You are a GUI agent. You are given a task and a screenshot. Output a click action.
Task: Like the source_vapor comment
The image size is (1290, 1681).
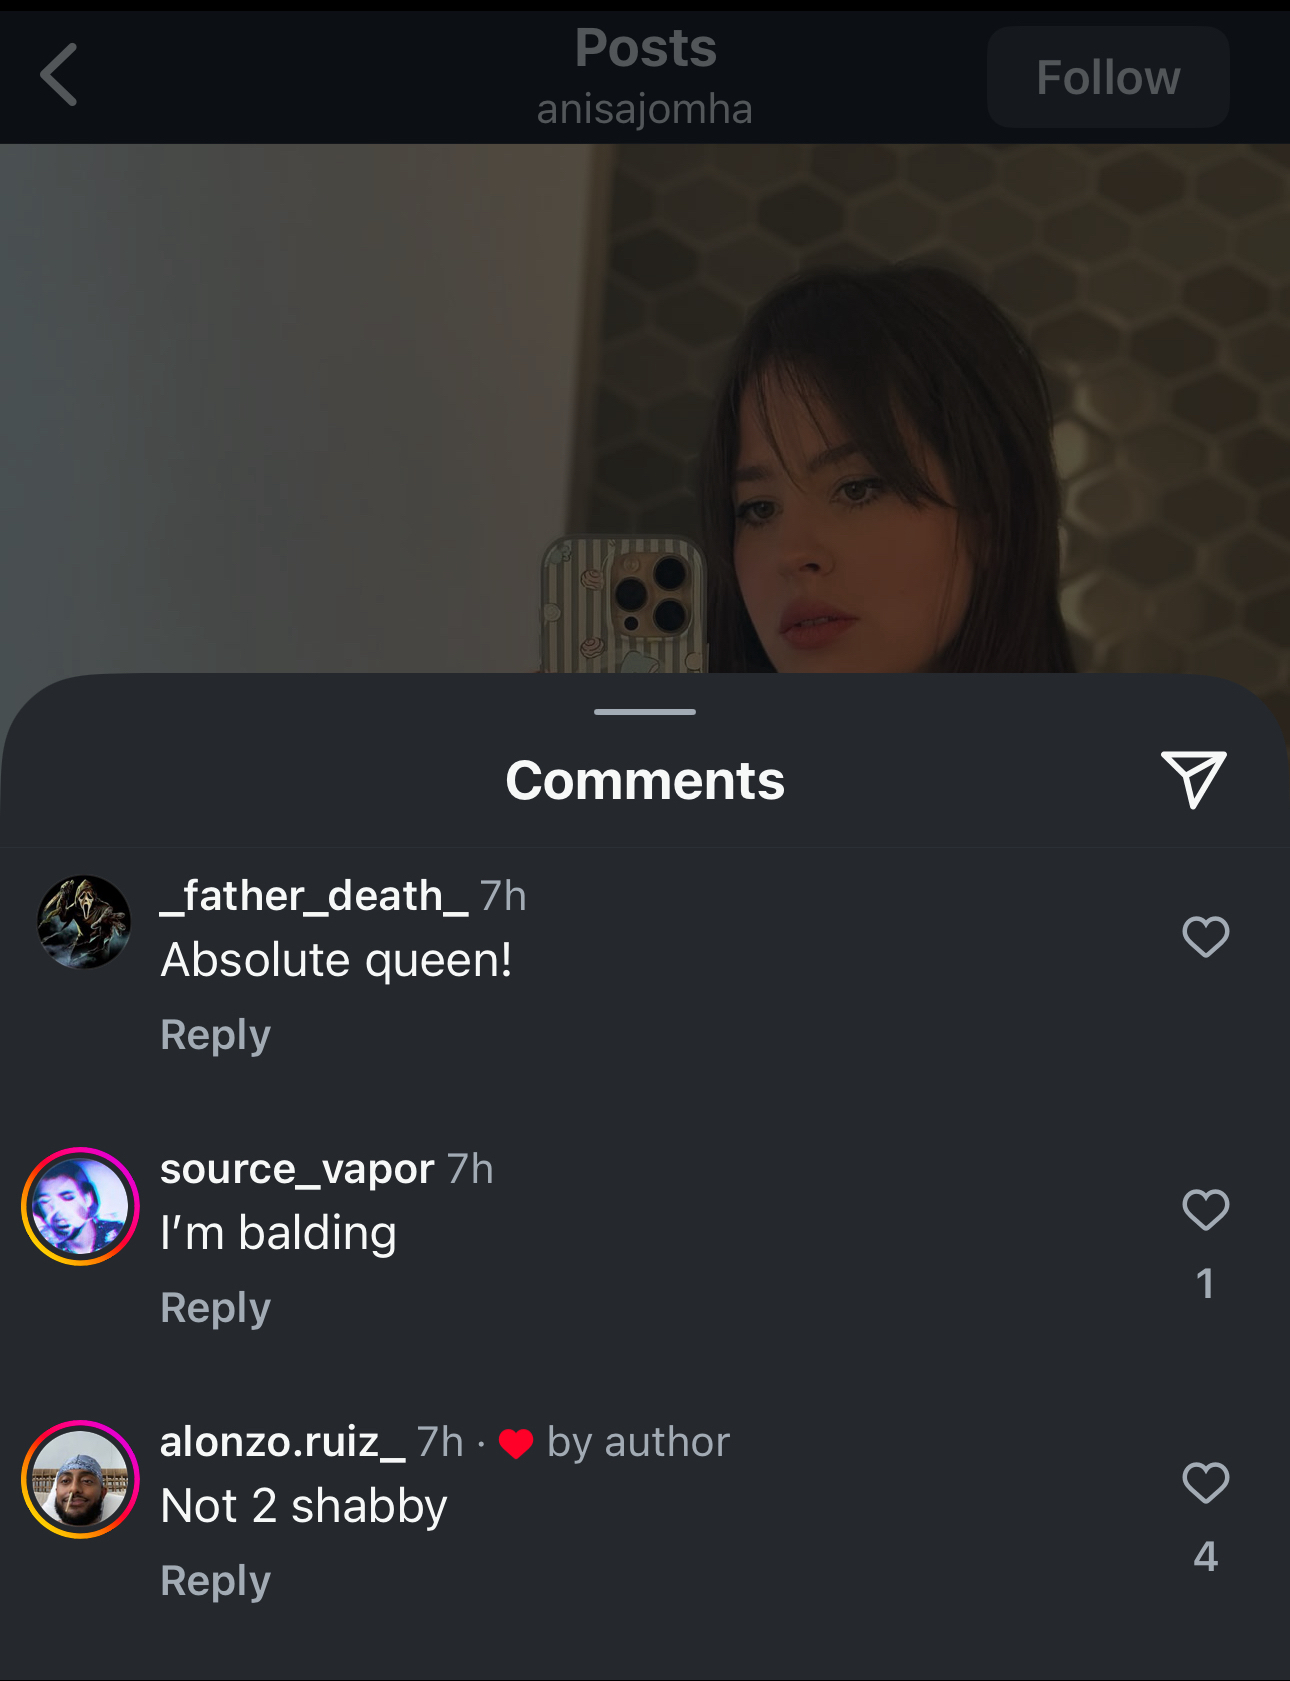click(x=1205, y=1210)
